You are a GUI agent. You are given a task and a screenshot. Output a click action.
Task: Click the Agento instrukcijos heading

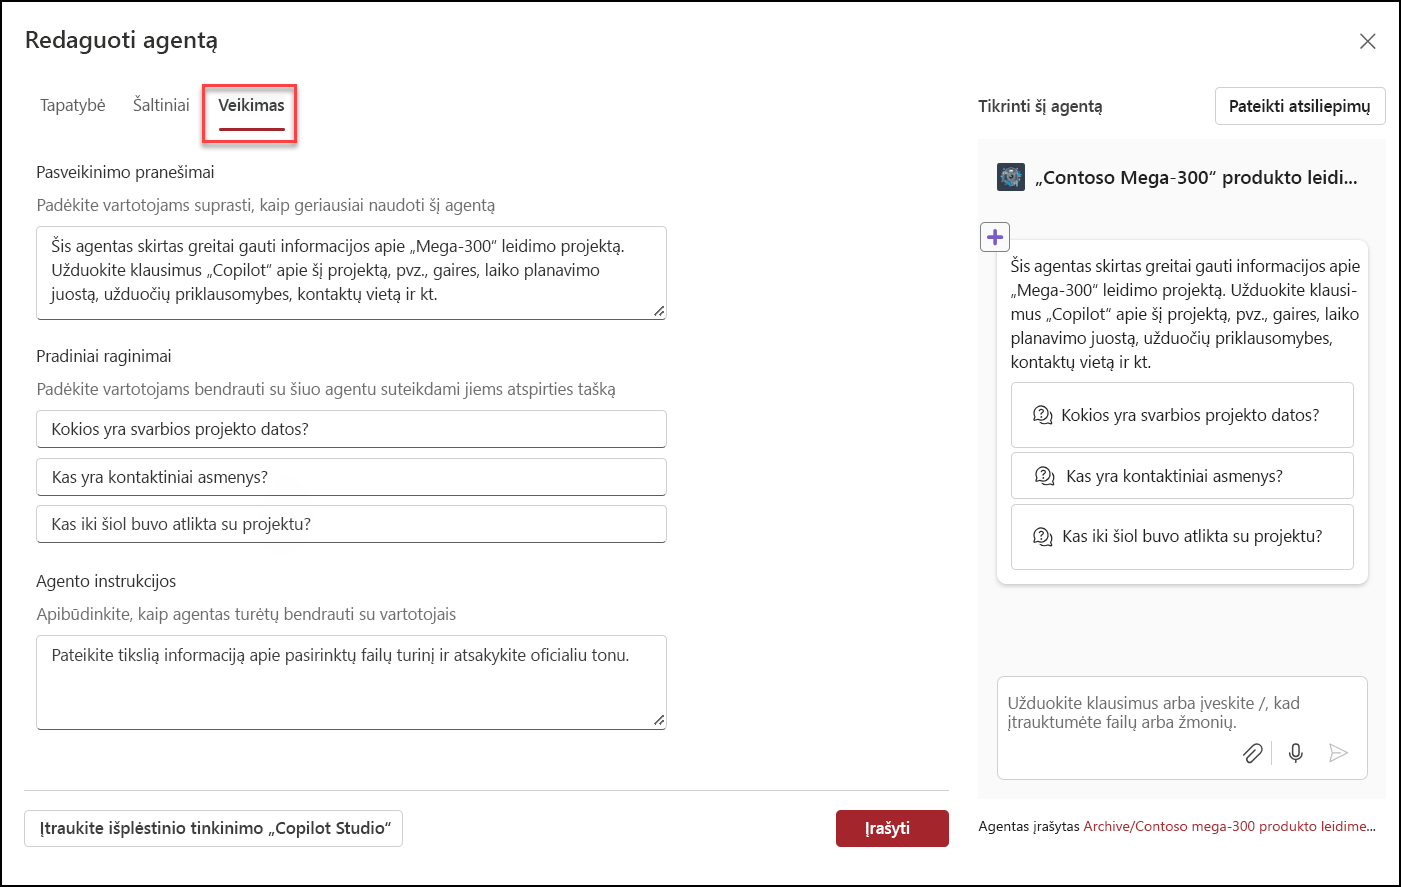coord(106,581)
